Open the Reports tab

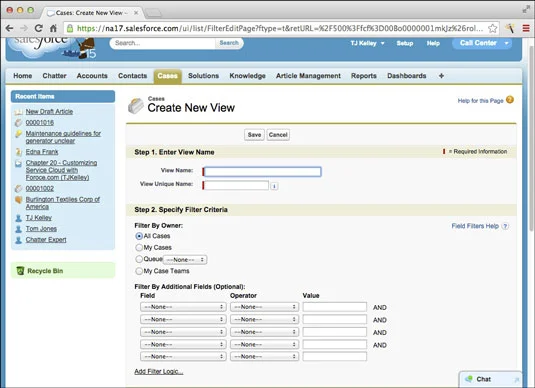[x=364, y=76]
